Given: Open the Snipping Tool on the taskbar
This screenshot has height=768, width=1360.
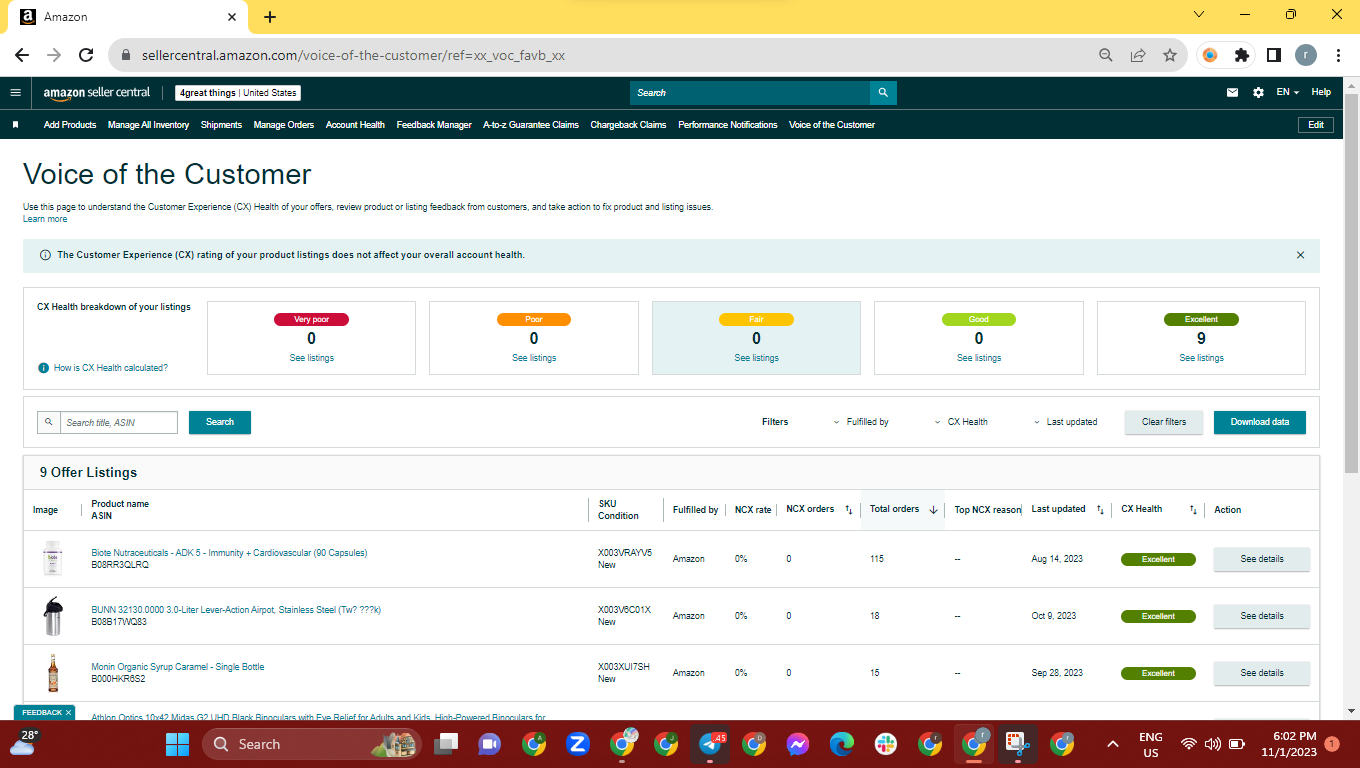Looking at the screenshot, I should tap(1017, 744).
